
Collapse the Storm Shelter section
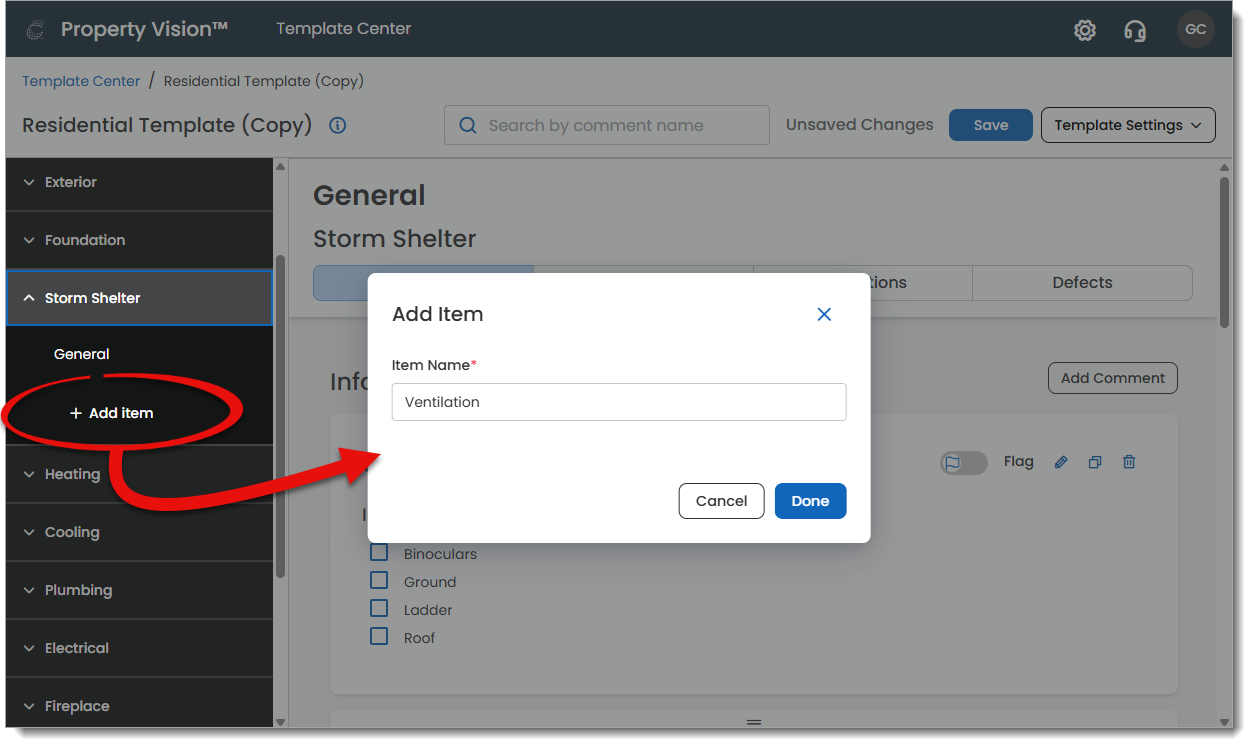pyautogui.click(x=29, y=298)
